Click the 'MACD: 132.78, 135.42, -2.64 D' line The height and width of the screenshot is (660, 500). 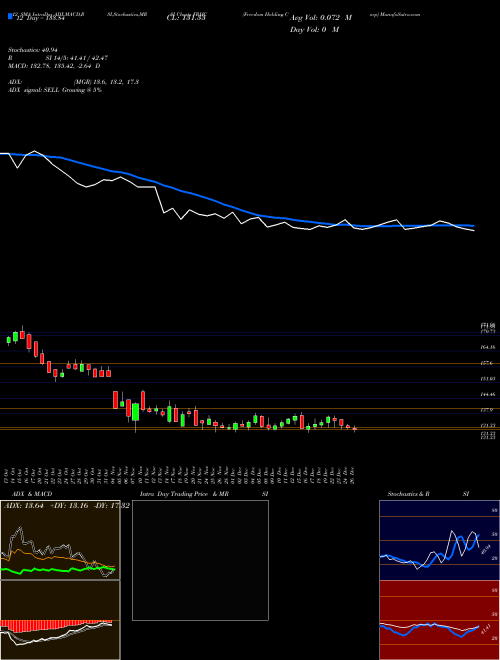pyautogui.click(x=54, y=66)
